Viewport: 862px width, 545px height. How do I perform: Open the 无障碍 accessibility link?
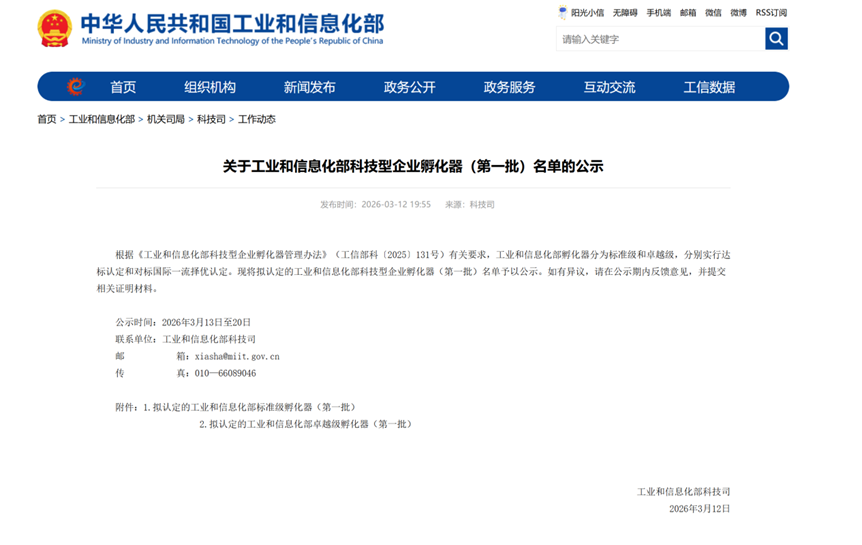624,13
